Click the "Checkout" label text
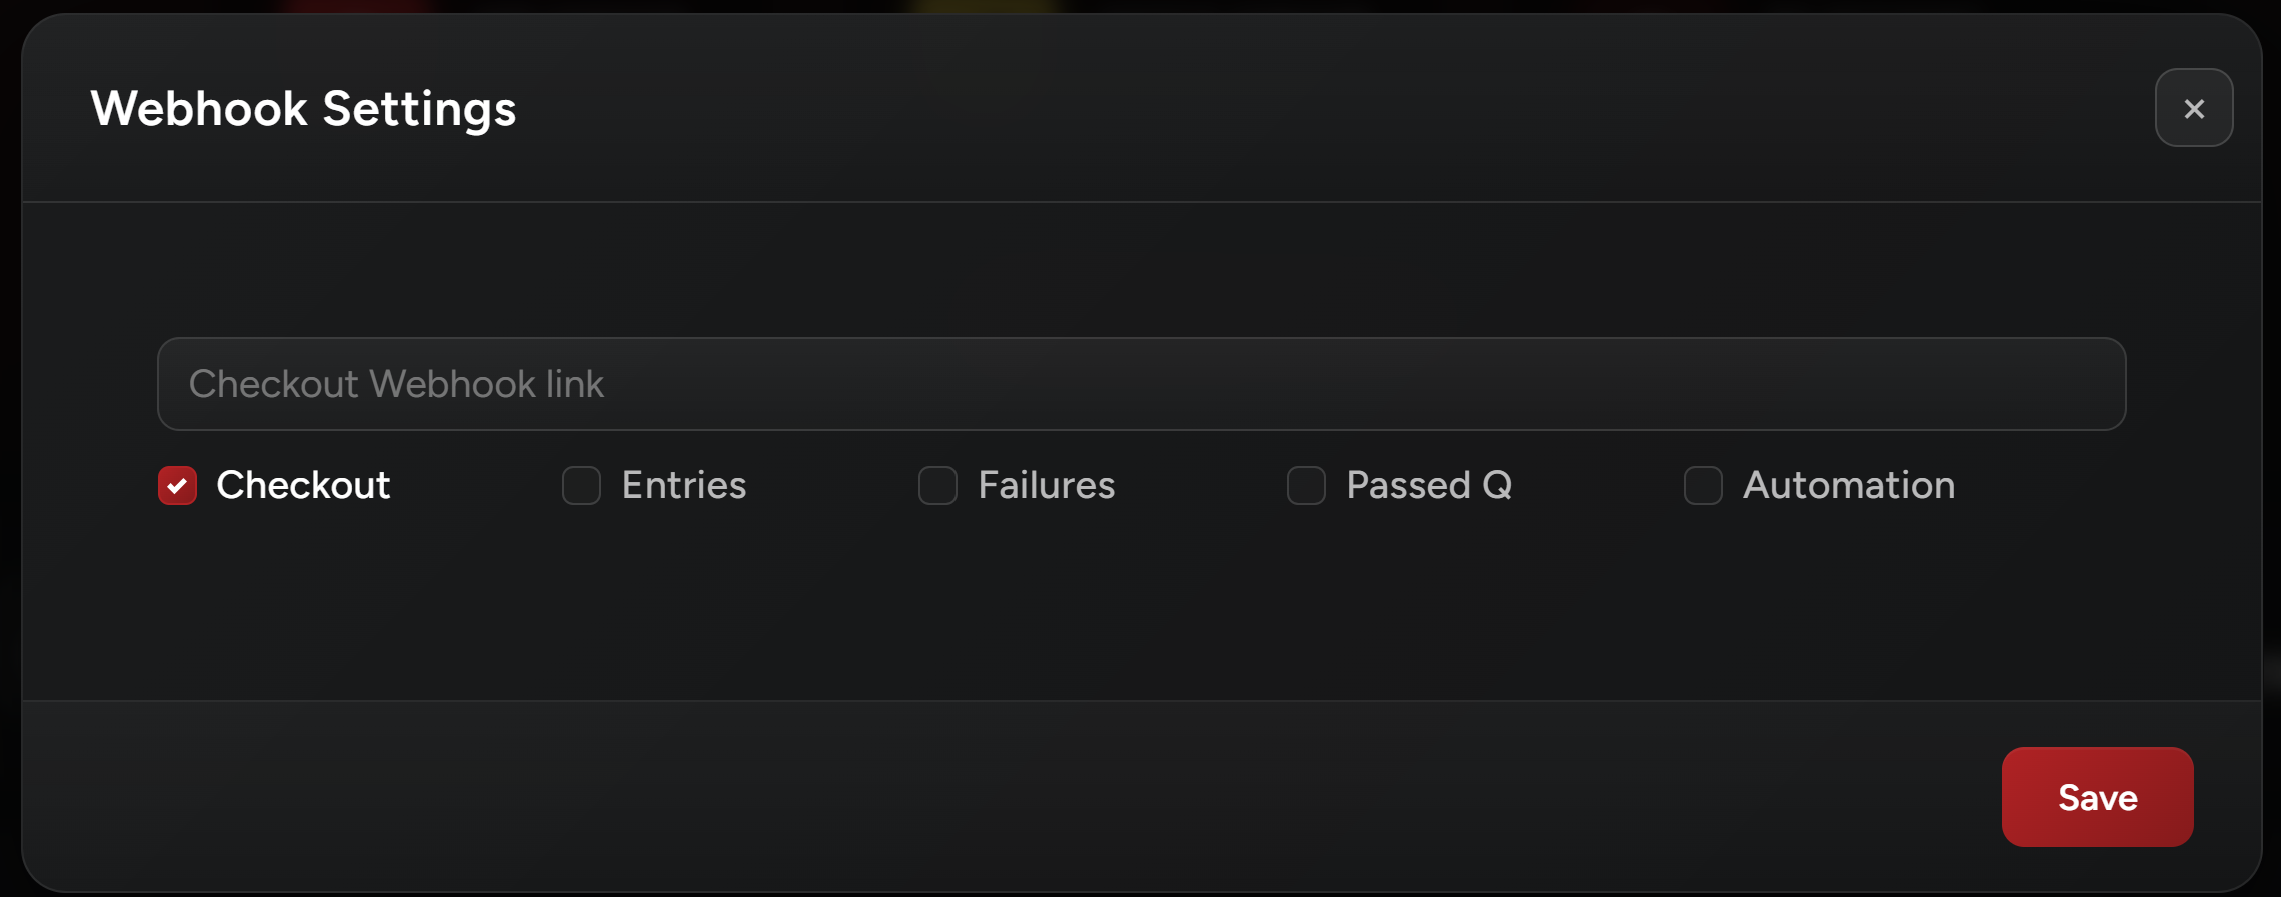Viewport: 2281px width, 897px height. pyautogui.click(x=303, y=485)
